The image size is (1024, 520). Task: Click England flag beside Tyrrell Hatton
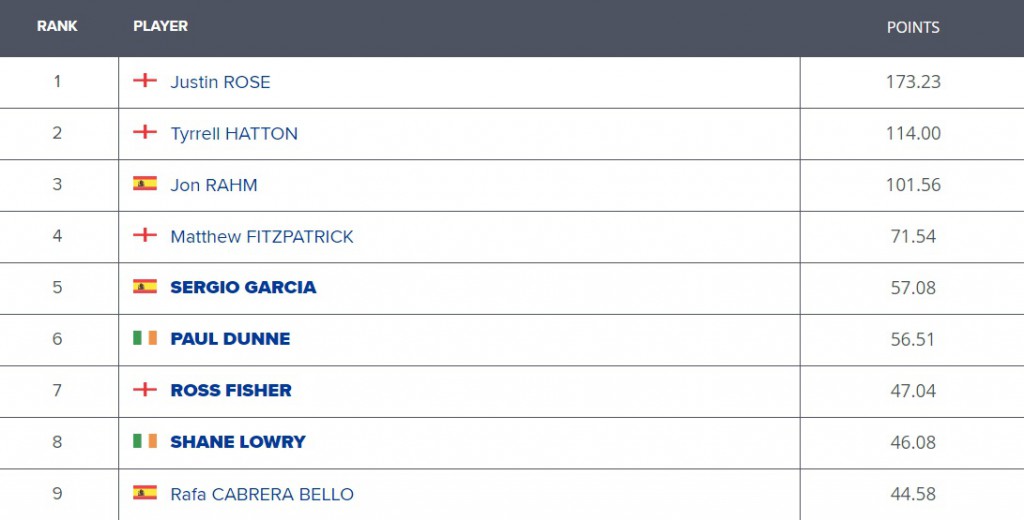[145, 132]
